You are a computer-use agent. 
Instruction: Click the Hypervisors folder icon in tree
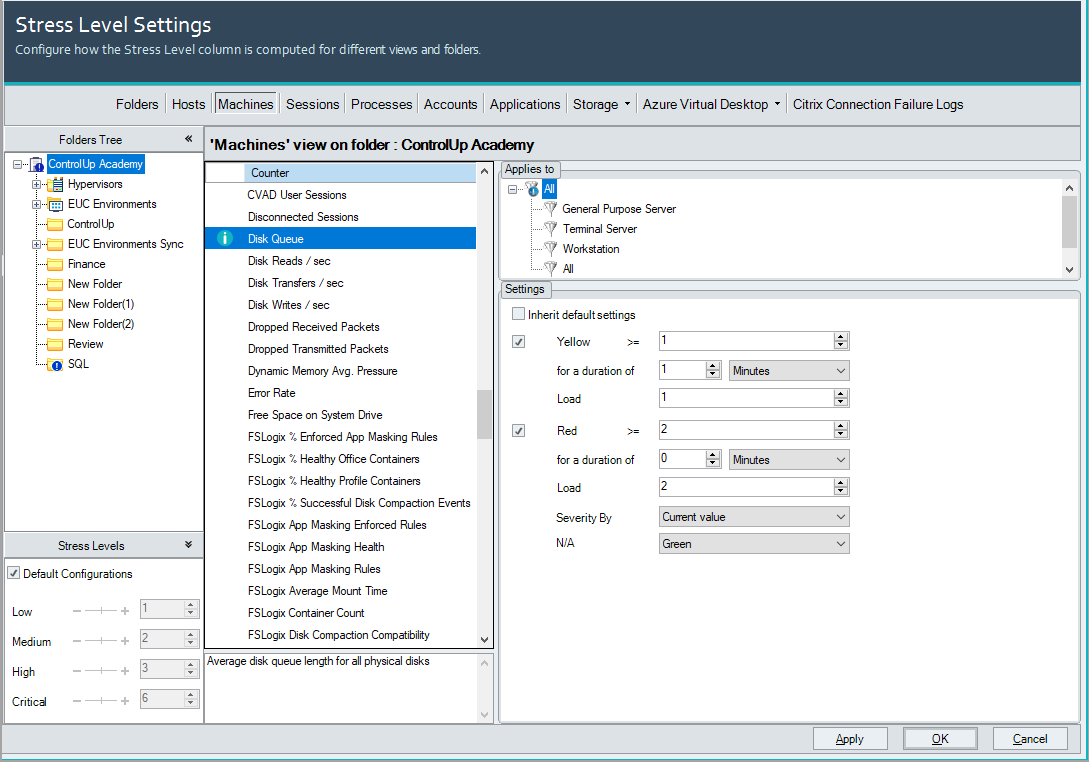point(56,184)
